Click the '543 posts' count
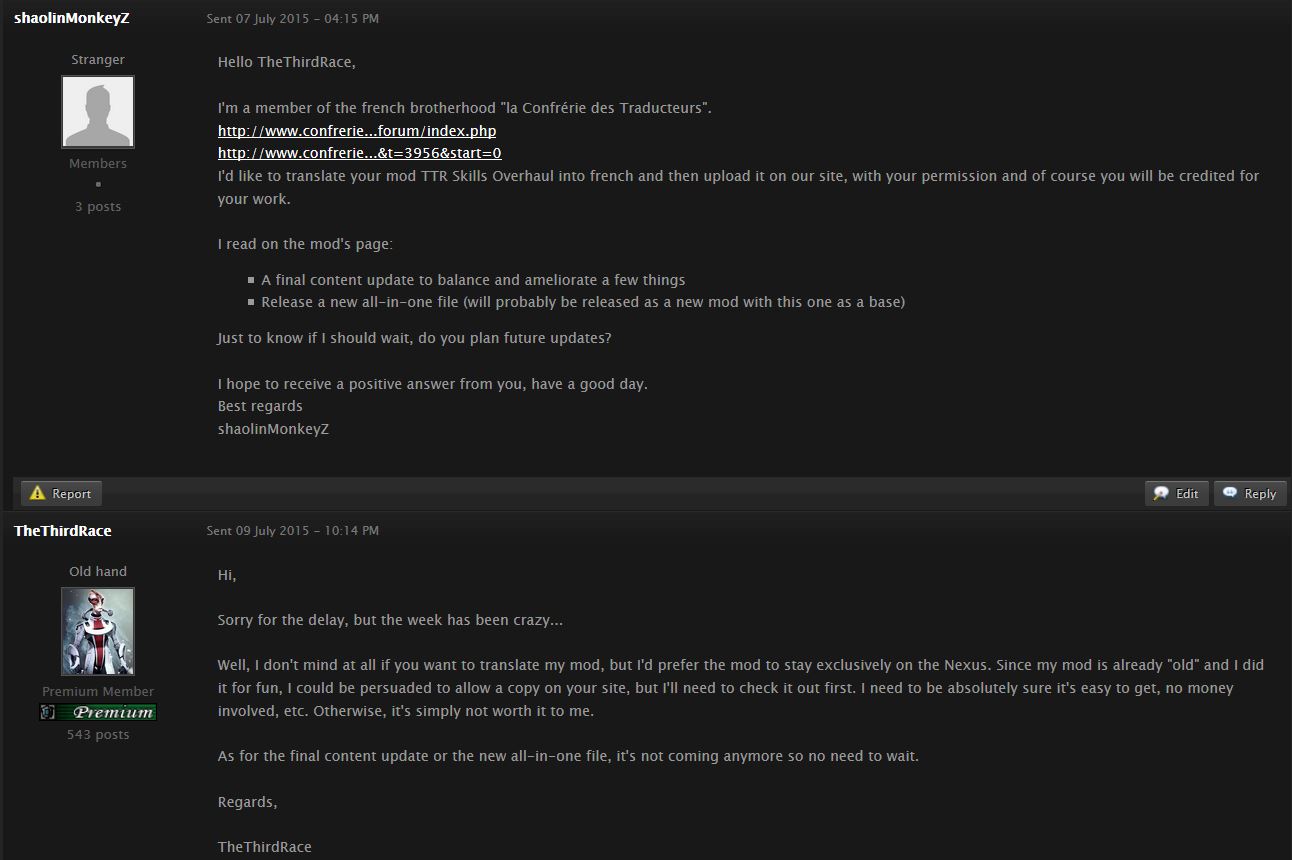The width and height of the screenshot is (1292, 860). [x=98, y=735]
